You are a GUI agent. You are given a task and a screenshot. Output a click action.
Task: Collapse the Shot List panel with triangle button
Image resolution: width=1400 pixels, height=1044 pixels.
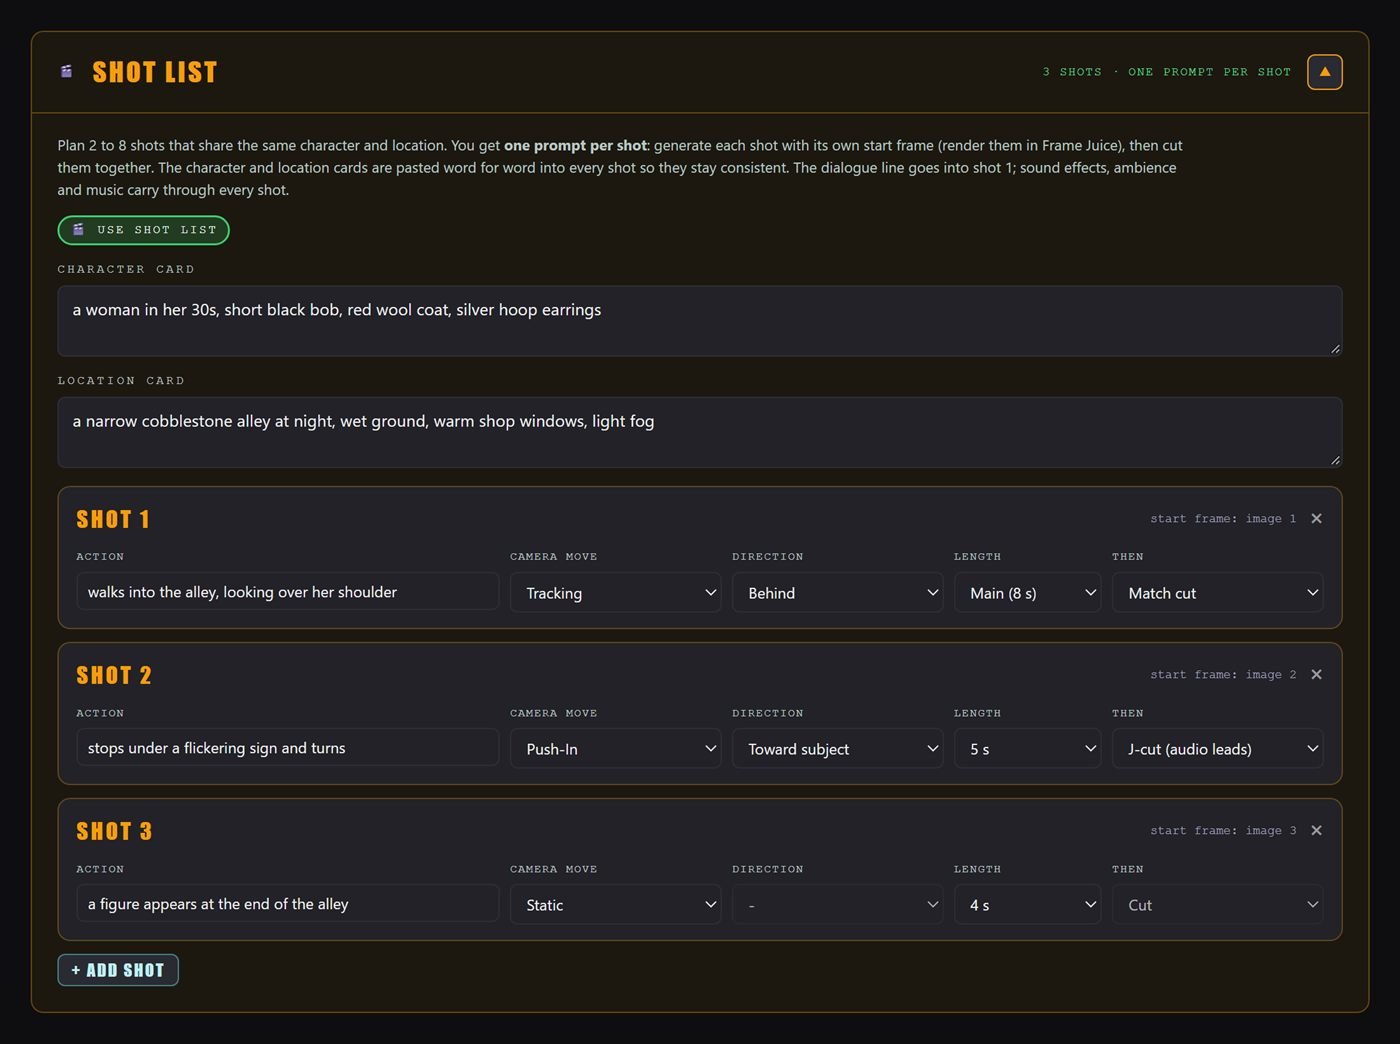click(x=1324, y=72)
